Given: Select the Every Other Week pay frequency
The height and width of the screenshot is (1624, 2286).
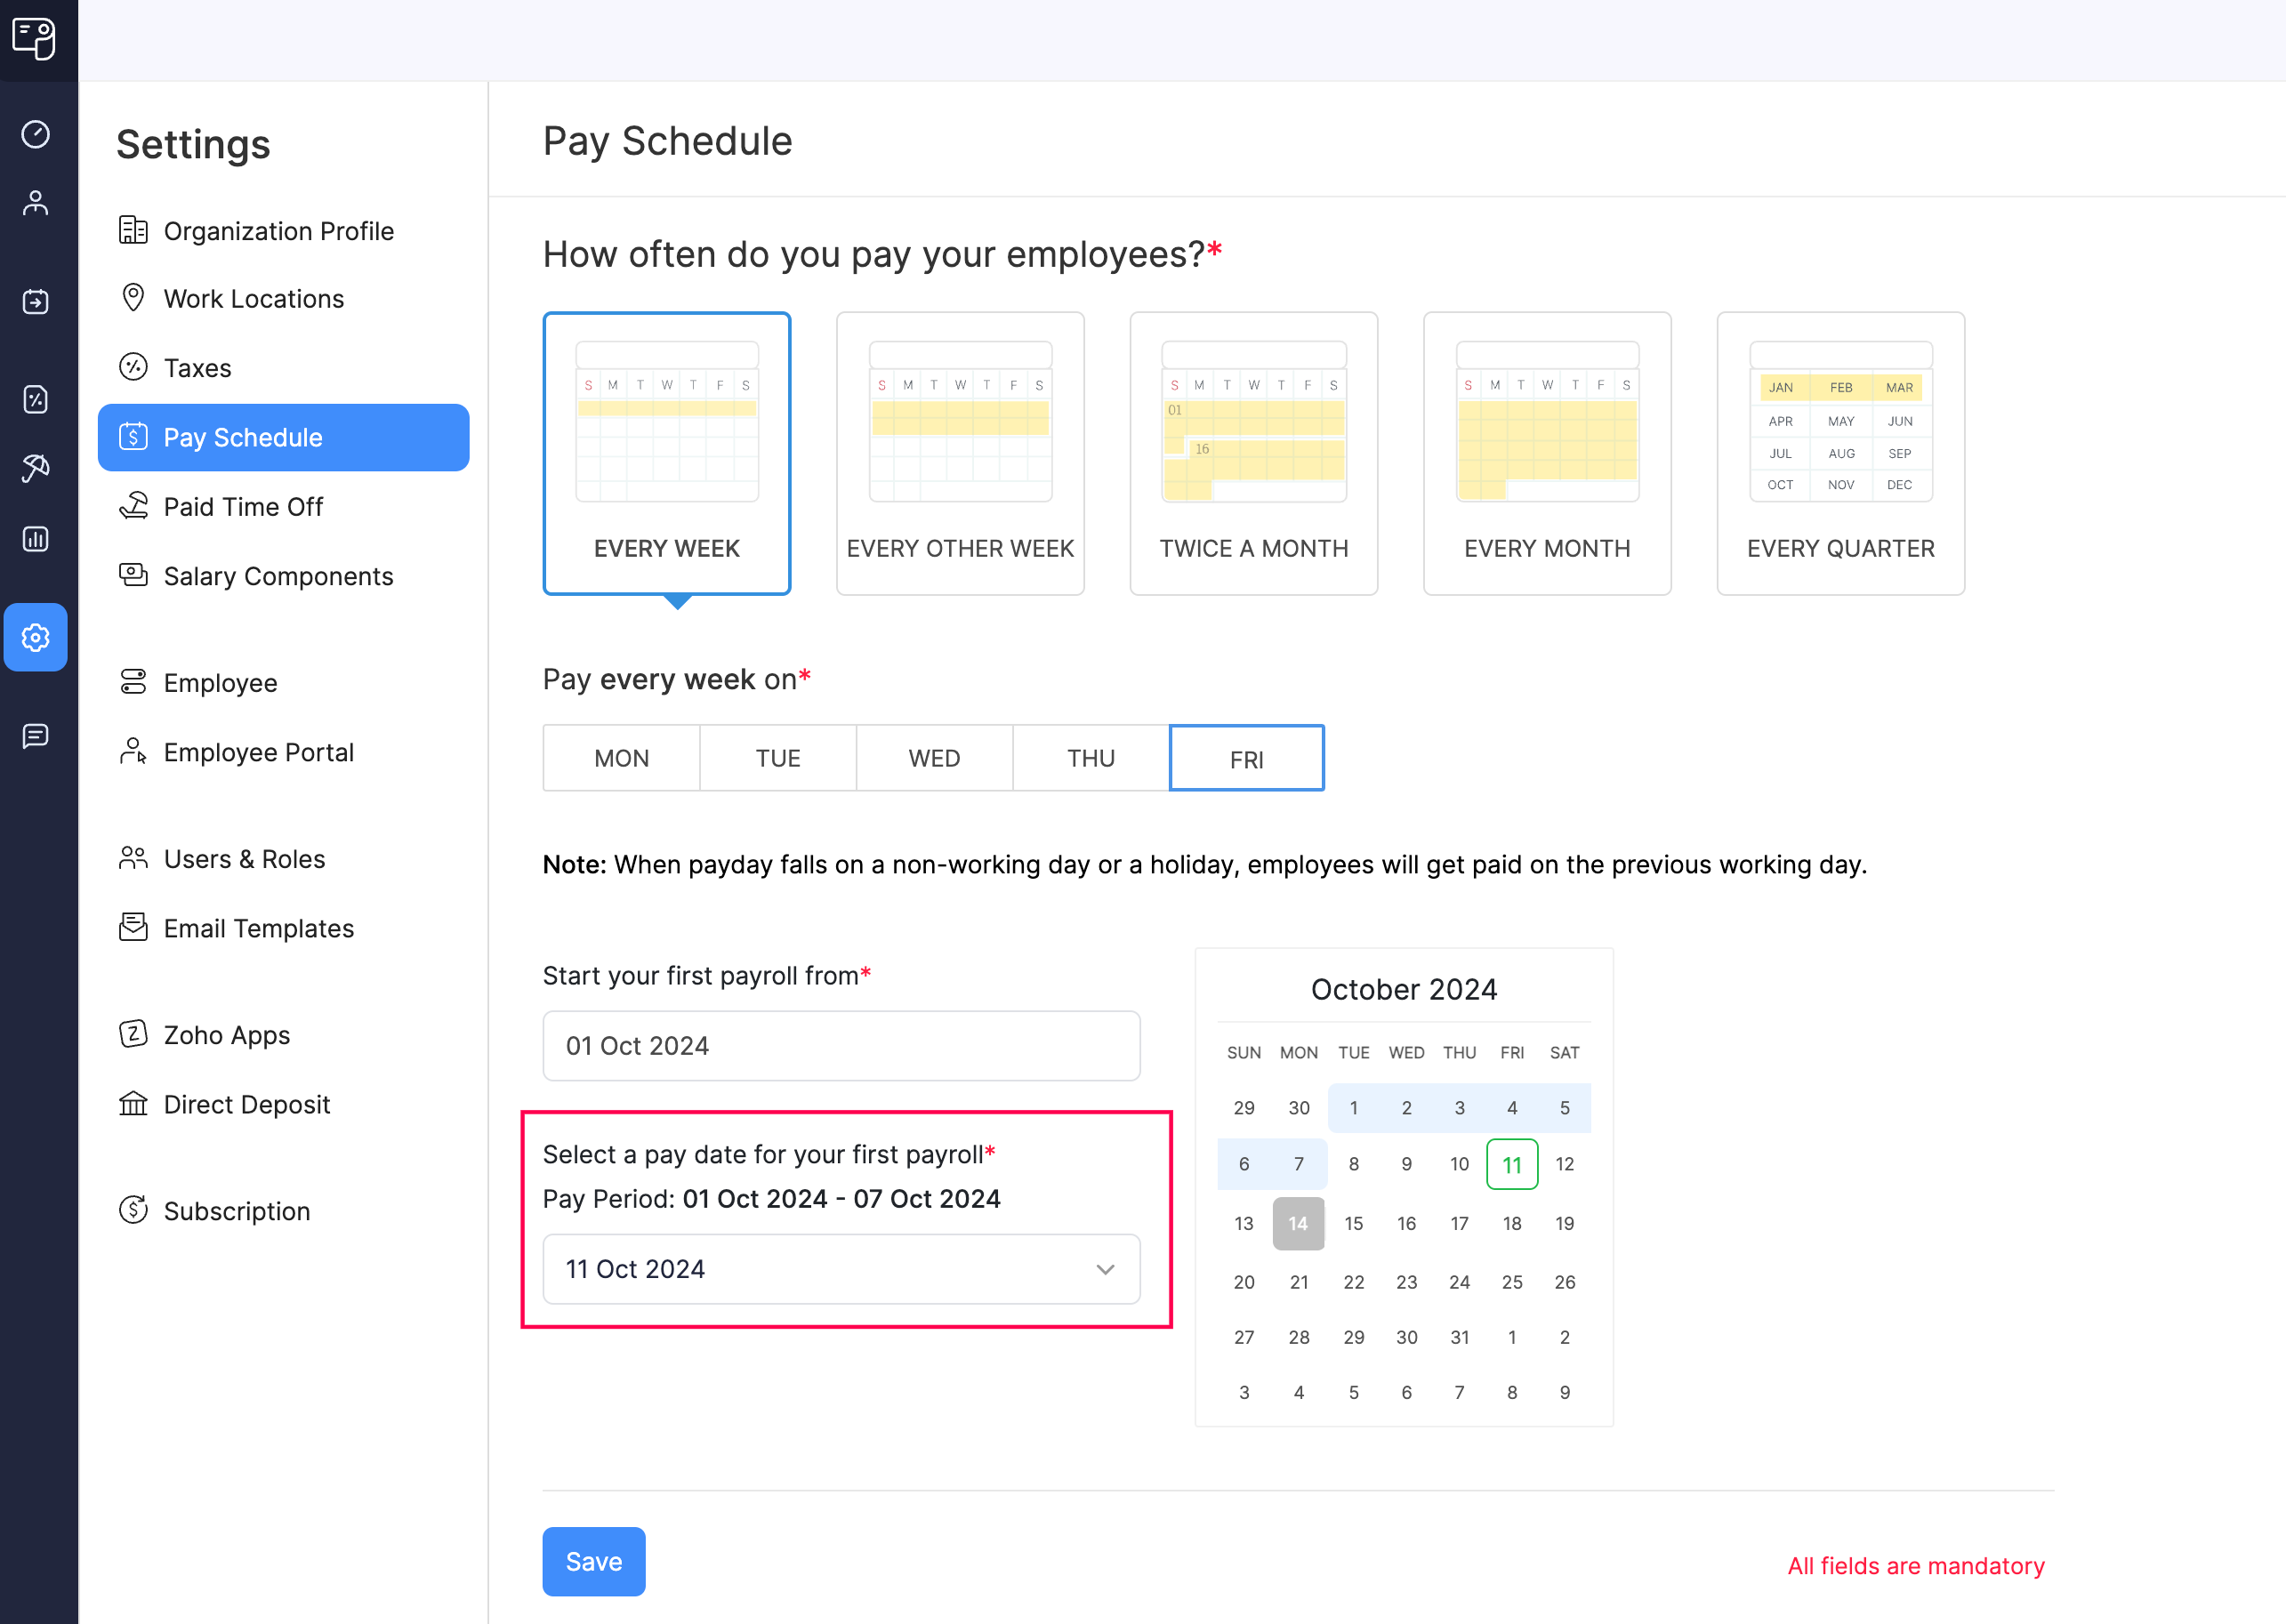Looking at the screenshot, I should [x=960, y=453].
